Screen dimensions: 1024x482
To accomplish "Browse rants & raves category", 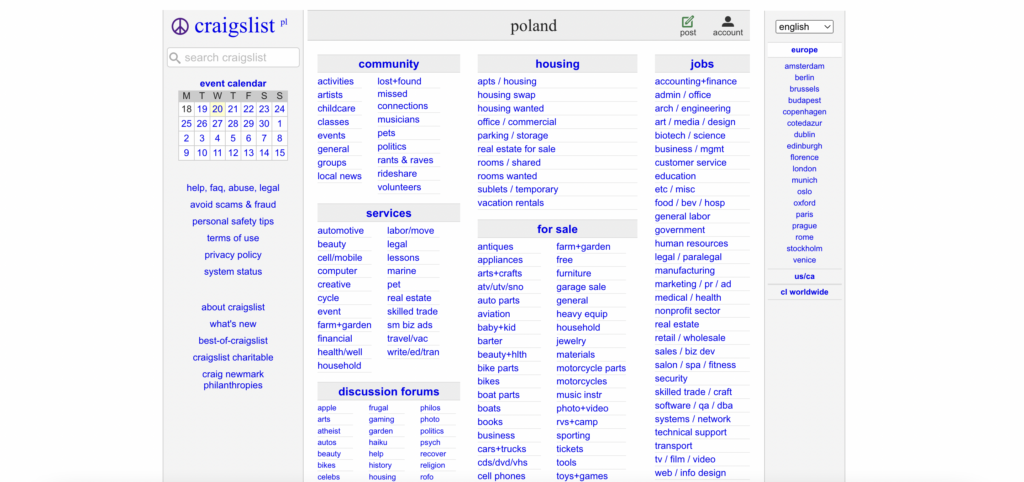I will [x=405, y=160].
